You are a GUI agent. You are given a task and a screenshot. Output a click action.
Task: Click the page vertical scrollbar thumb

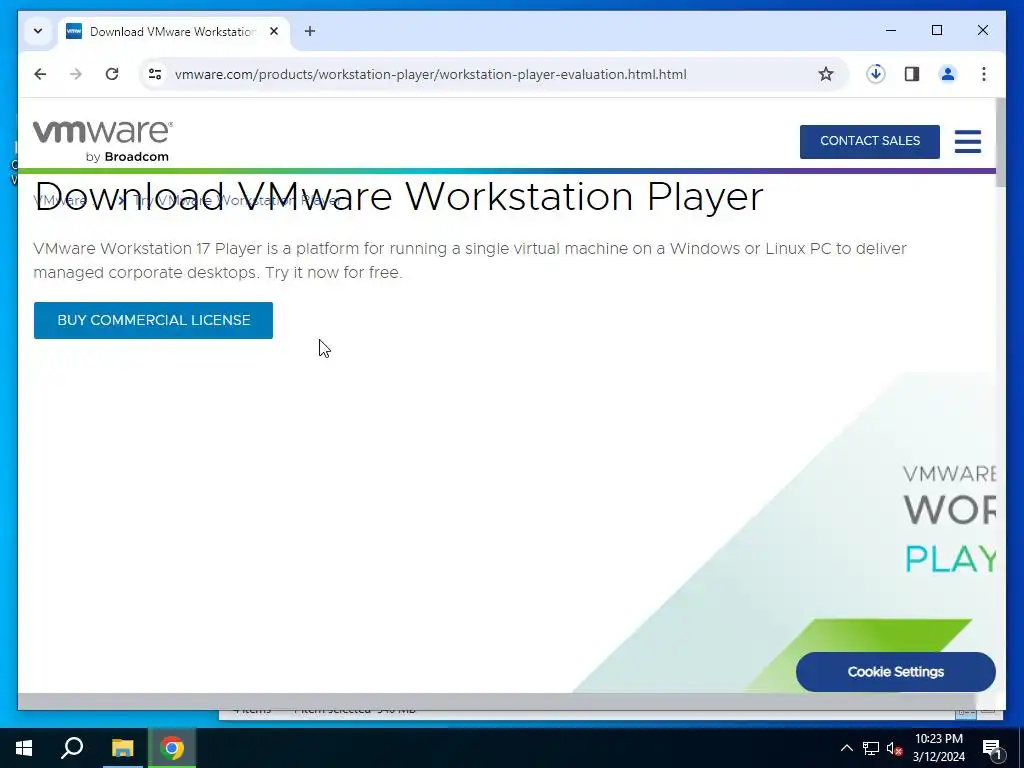tap(1000, 144)
